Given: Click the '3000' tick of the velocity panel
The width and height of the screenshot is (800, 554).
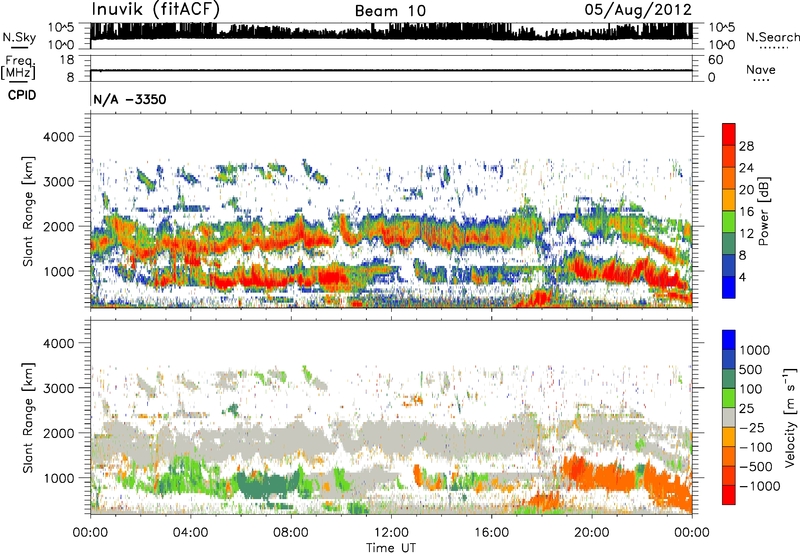Looking at the screenshot, I should point(58,388).
